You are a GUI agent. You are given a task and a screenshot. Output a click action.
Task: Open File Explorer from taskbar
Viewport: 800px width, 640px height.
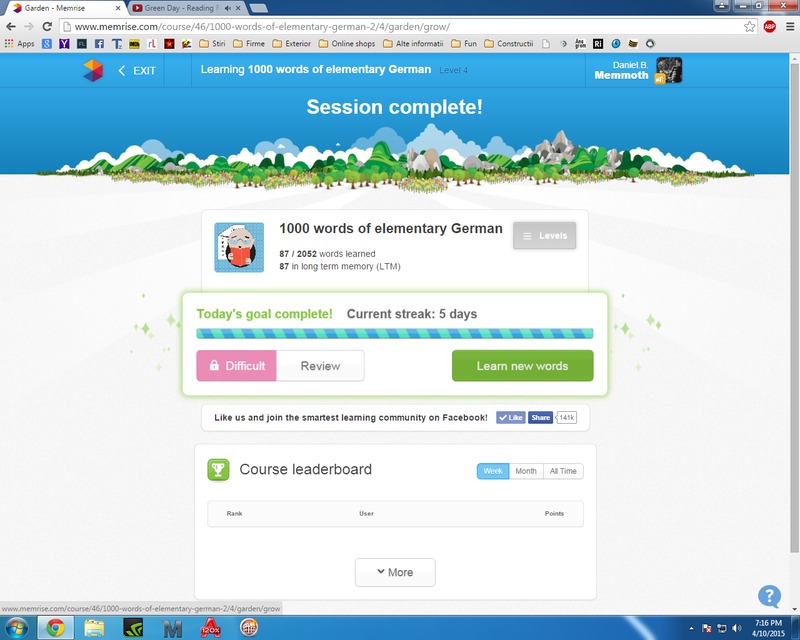point(94,628)
